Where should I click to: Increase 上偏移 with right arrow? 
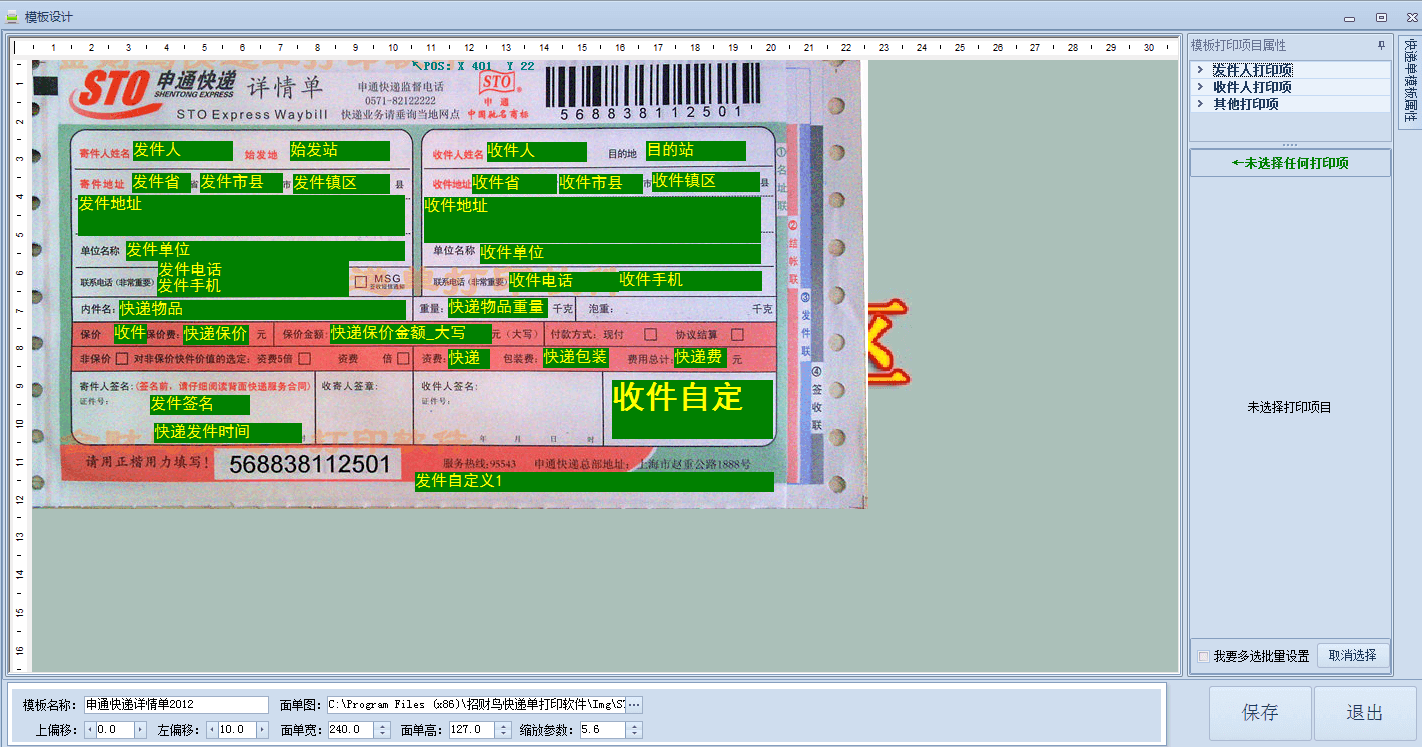(x=140, y=730)
